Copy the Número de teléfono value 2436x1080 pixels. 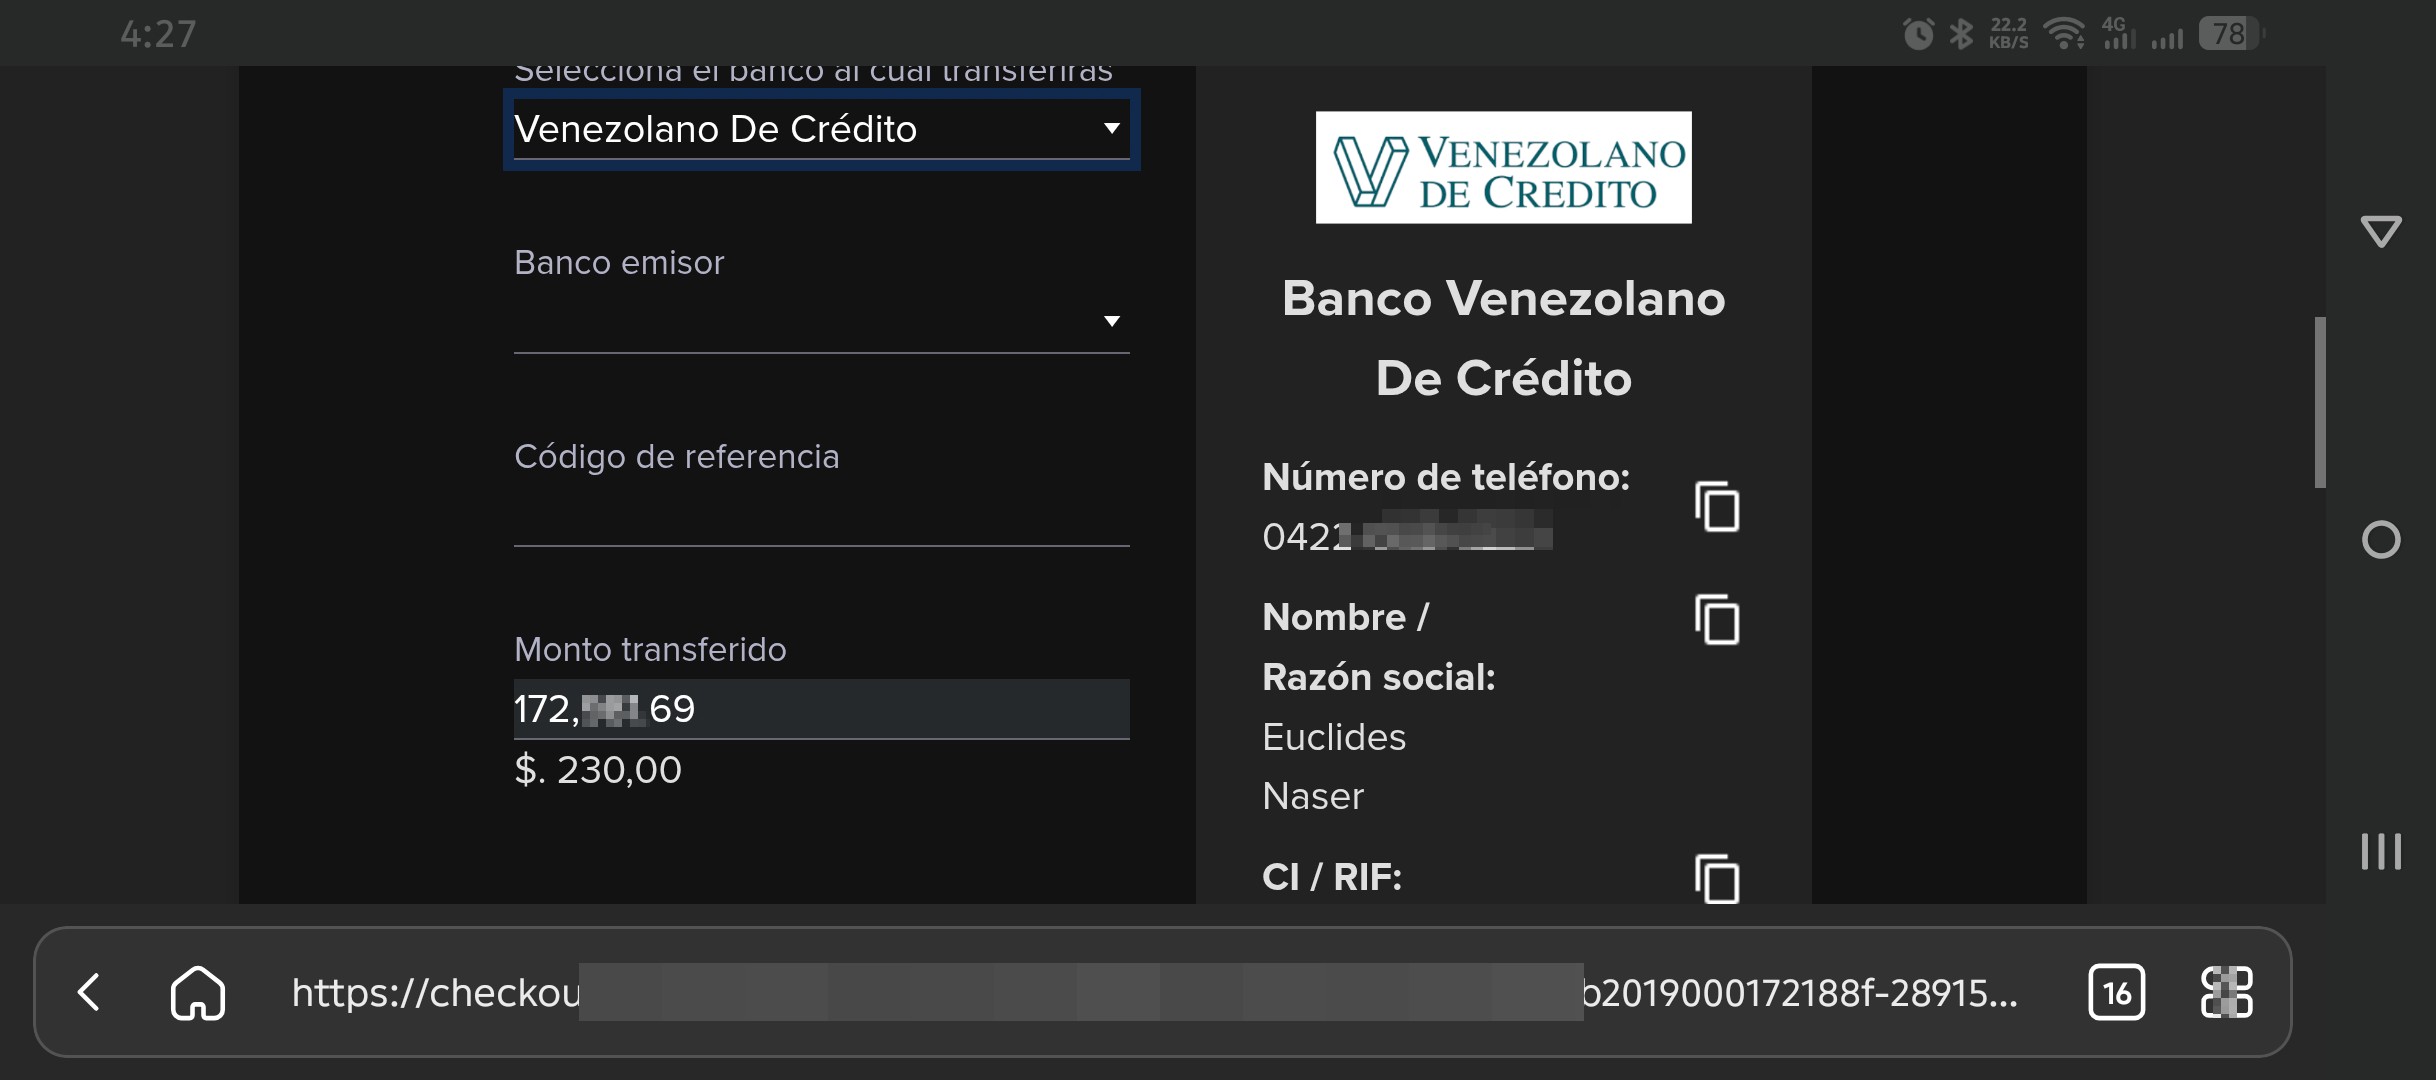click(1717, 506)
